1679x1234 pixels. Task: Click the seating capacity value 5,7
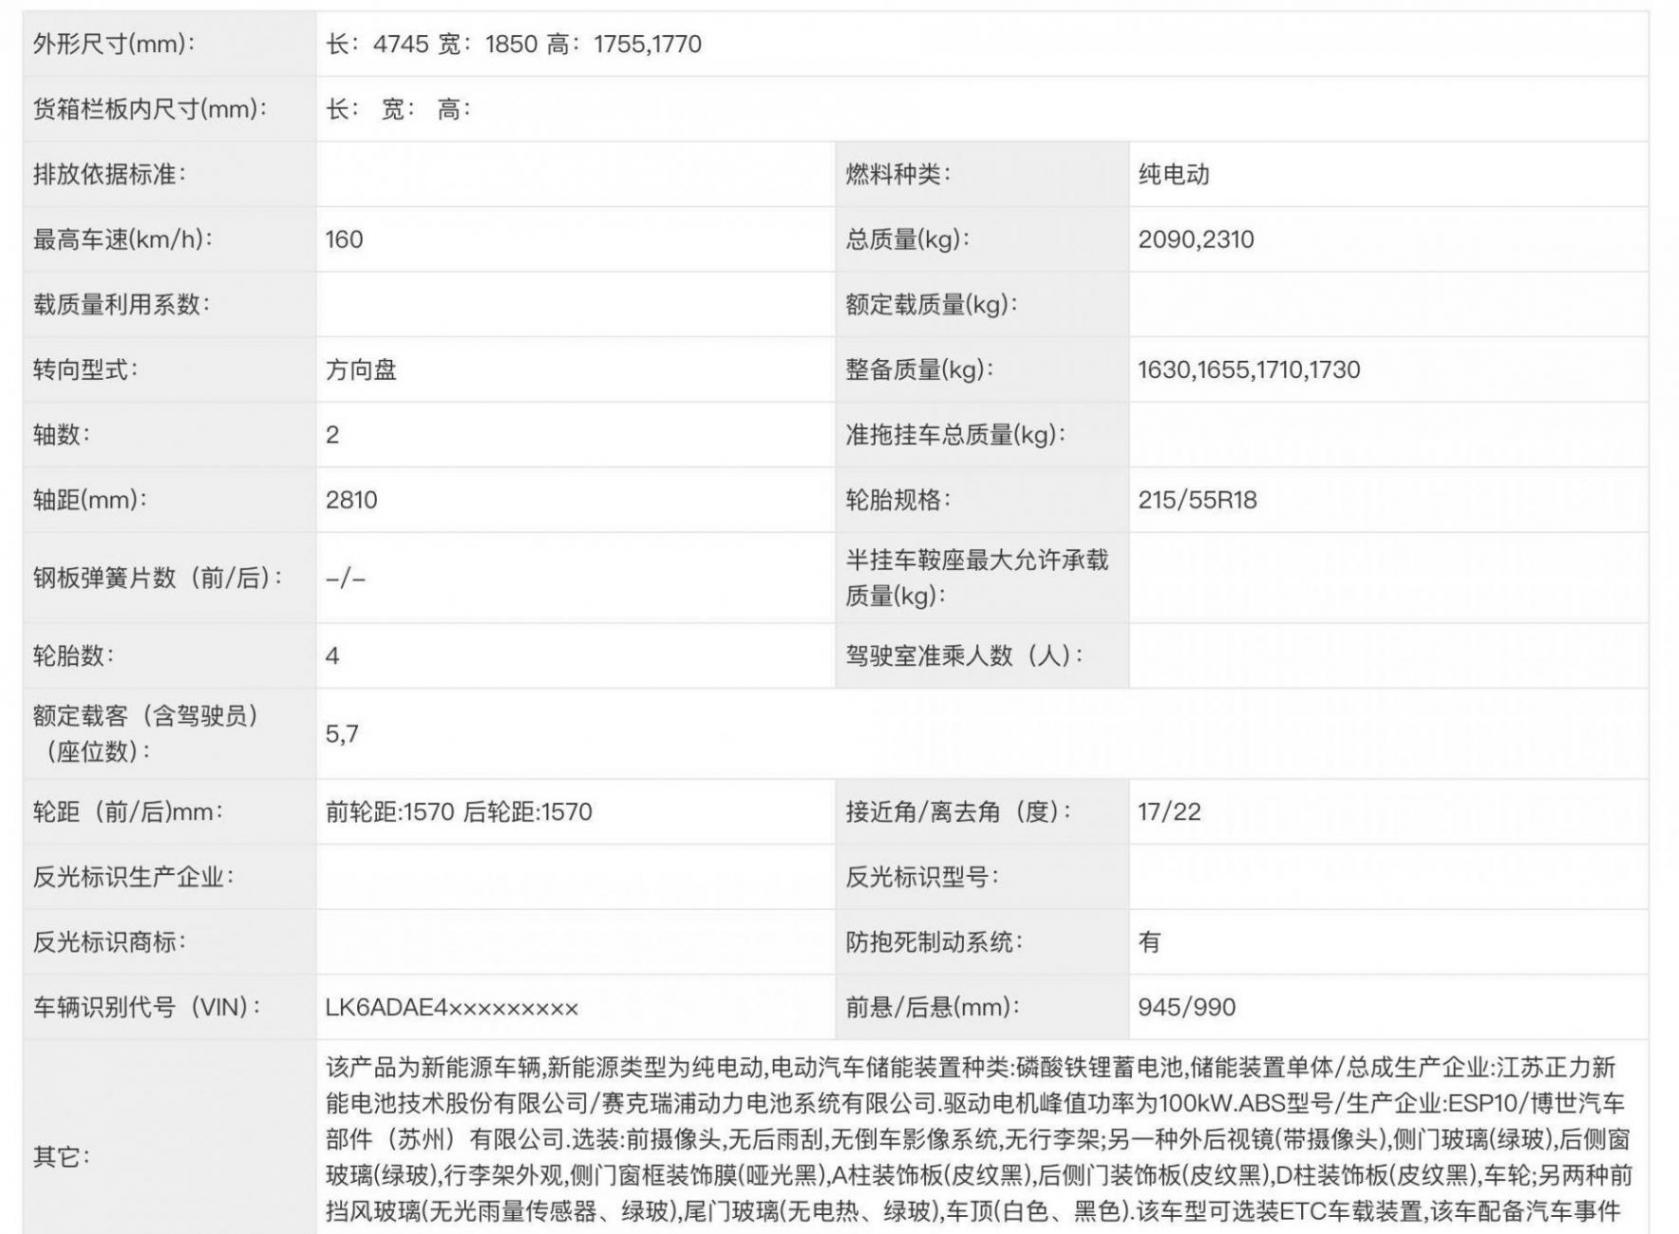coord(344,733)
